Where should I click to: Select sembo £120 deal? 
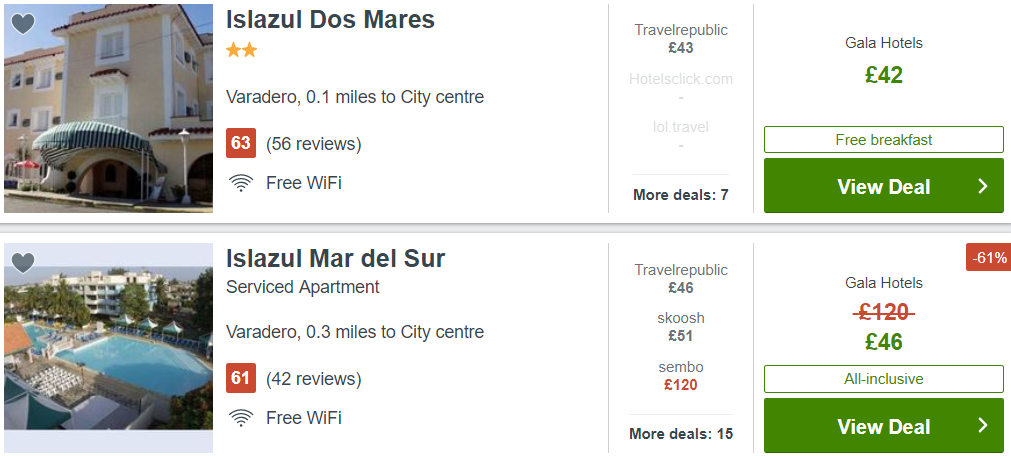[x=681, y=376]
